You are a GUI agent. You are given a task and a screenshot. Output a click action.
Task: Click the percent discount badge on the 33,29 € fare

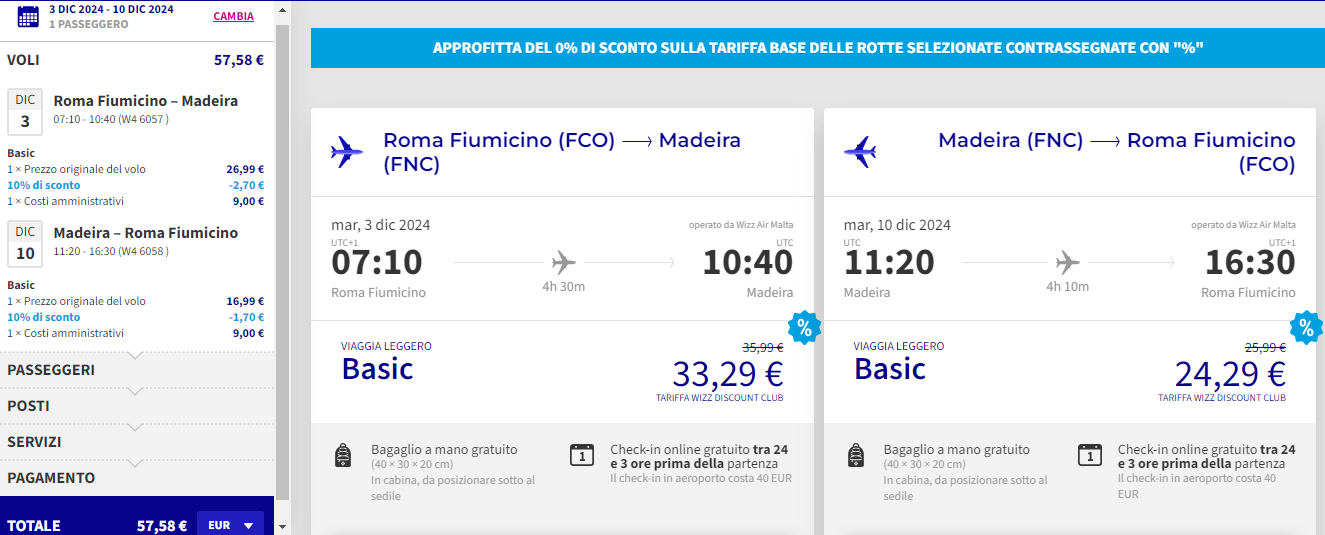[804, 327]
